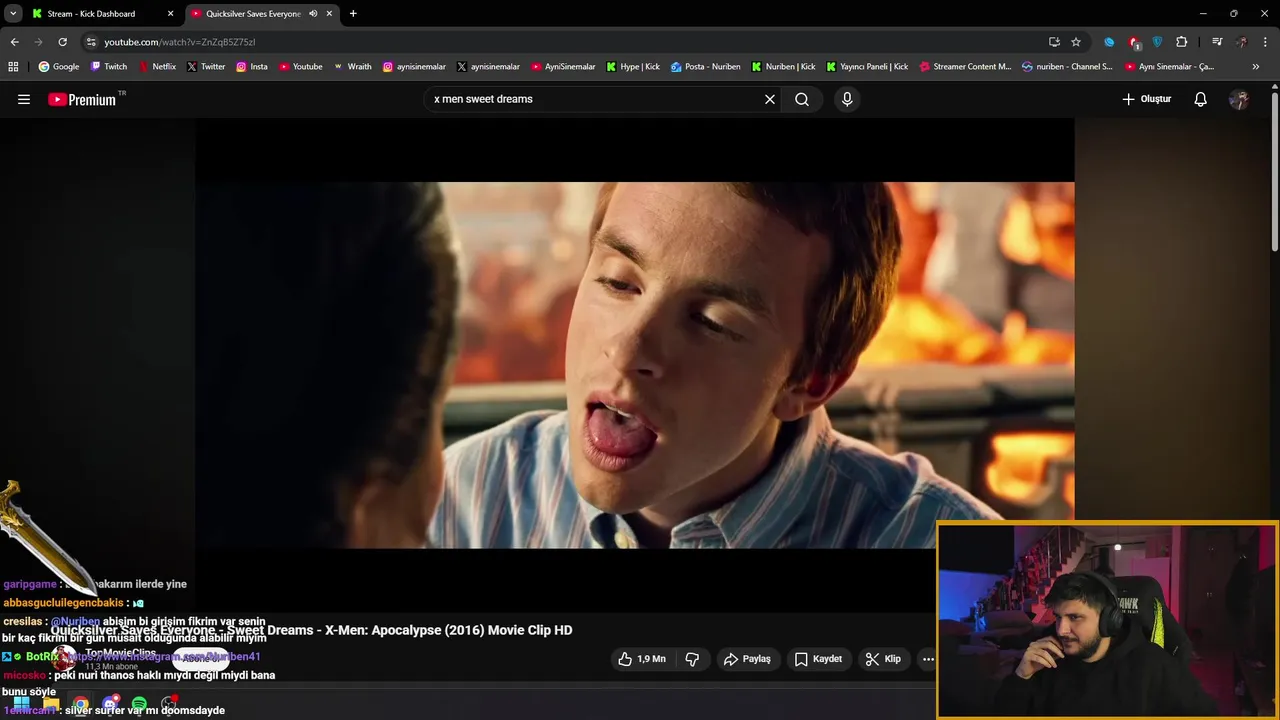This screenshot has width=1280, height=720.
Task: Click the browser forward arrow
Action: tap(38, 42)
